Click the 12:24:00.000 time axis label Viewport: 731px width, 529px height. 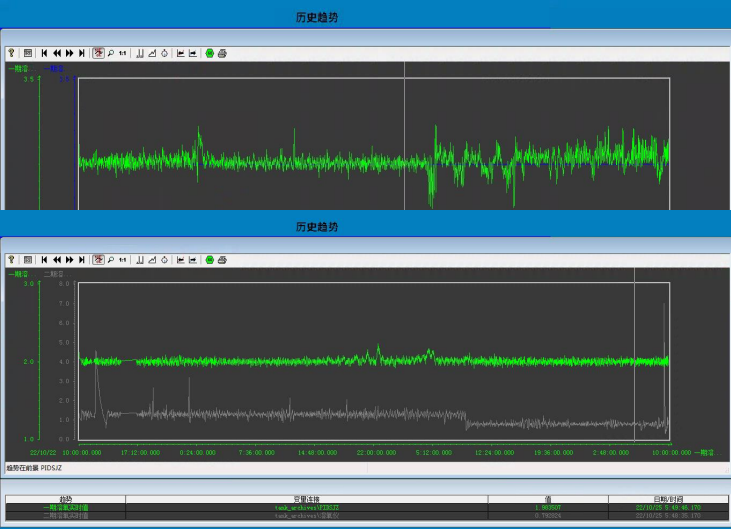click(x=494, y=453)
